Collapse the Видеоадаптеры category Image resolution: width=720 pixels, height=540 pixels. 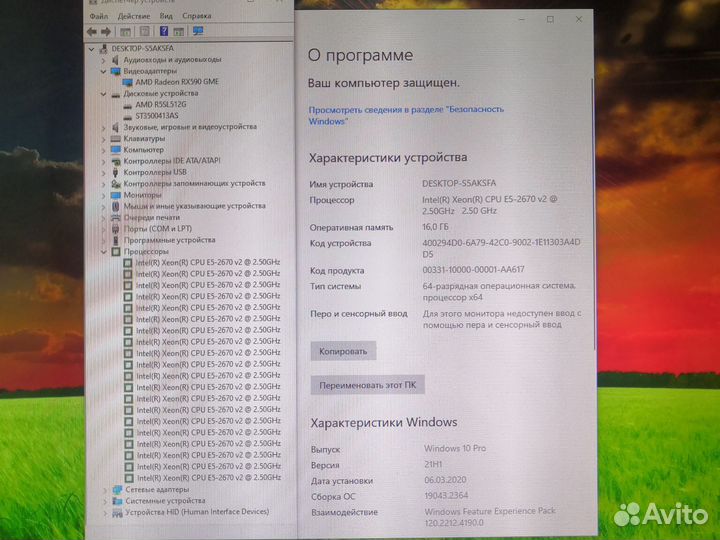(103, 71)
